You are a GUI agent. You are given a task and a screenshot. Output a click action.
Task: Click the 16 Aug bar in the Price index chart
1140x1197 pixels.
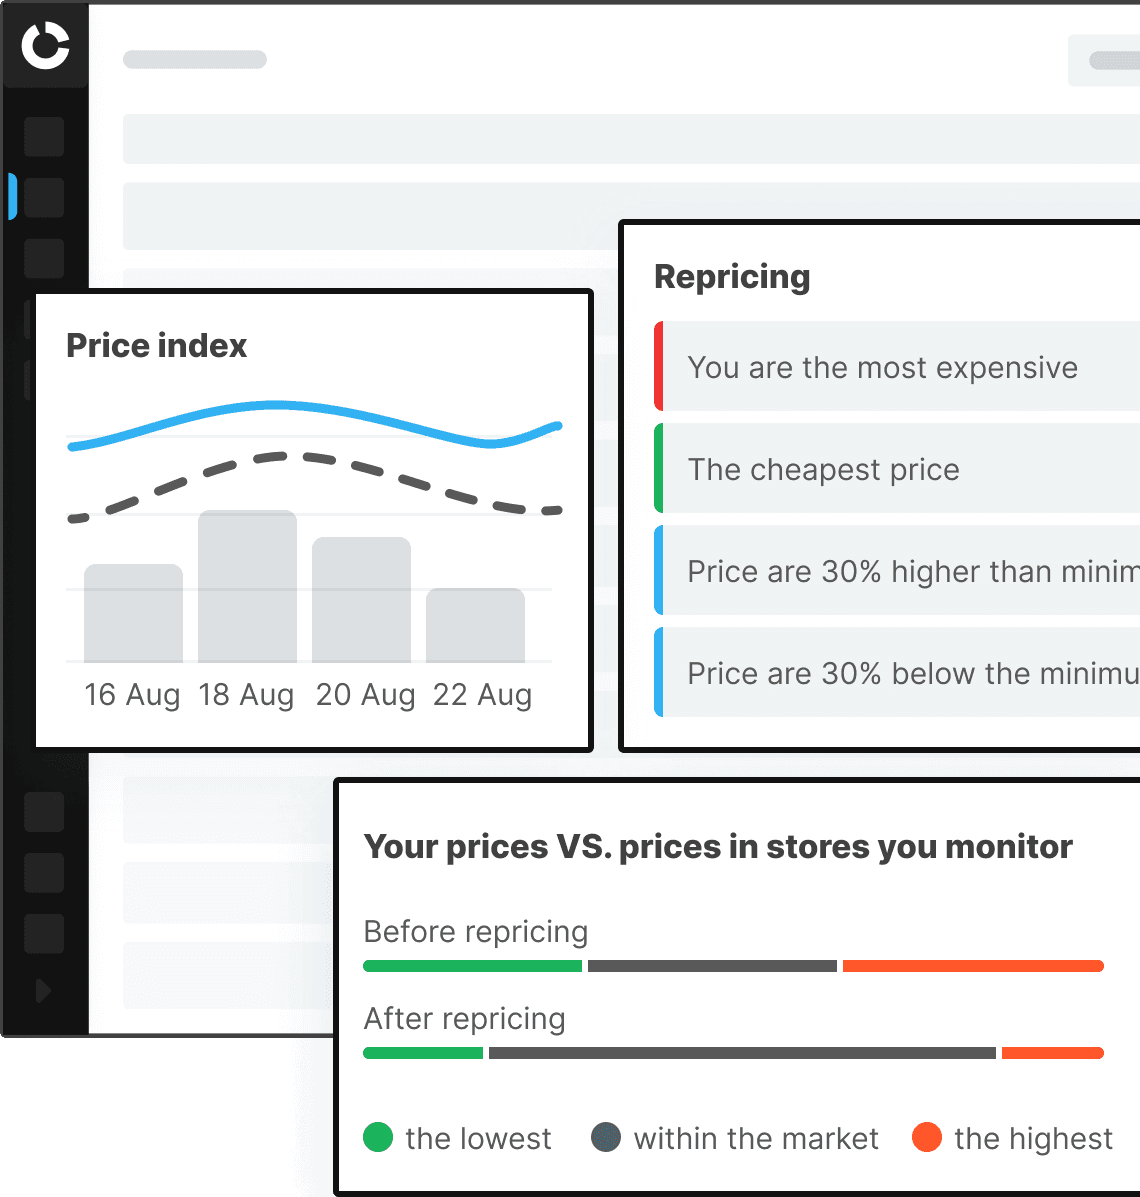133,613
